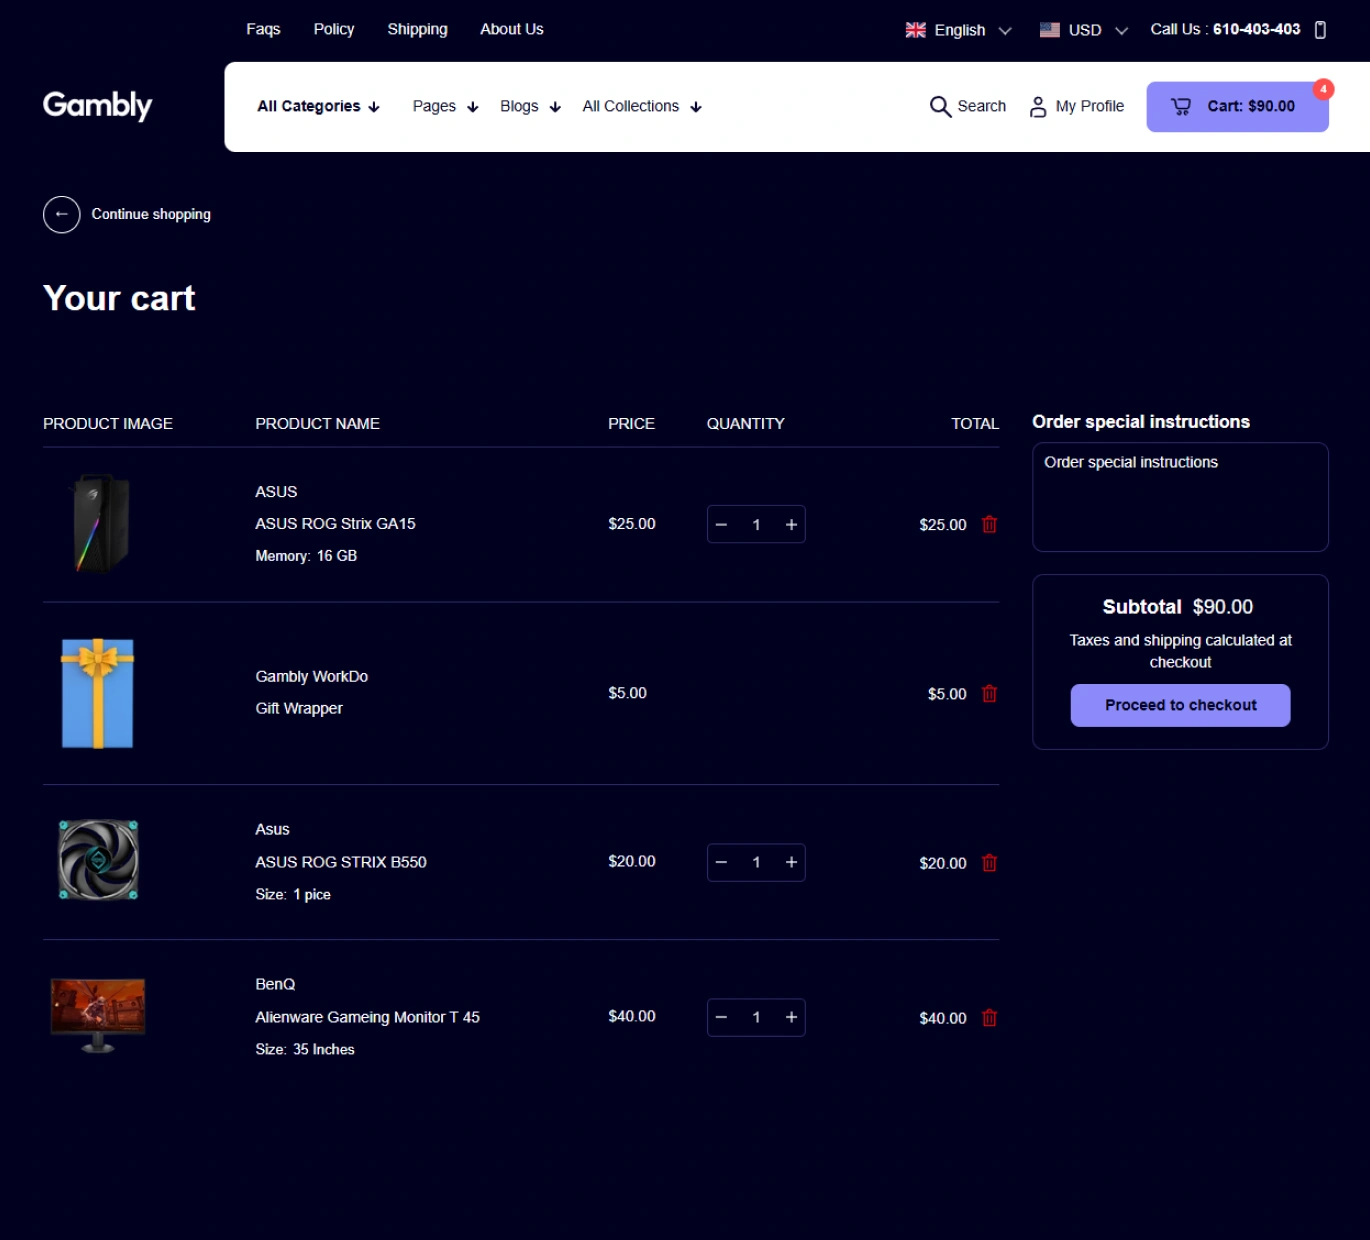Click Continue shopping link
This screenshot has width=1370, height=1240.
(151, 214)
